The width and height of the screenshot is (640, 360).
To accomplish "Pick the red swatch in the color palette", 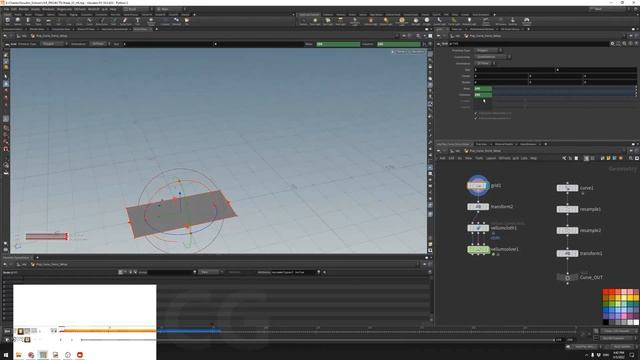I will 606,292.
